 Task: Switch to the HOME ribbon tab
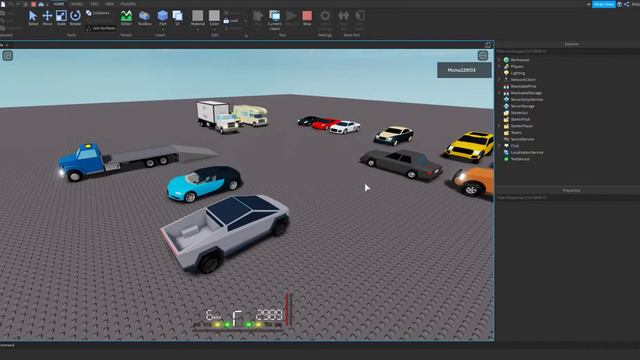point(59,4)
